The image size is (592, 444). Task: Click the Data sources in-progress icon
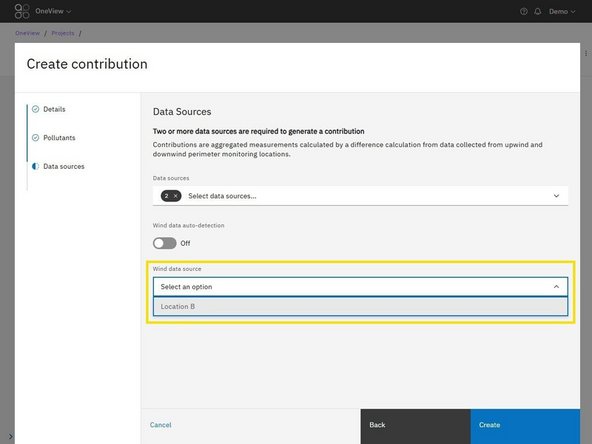[35, 166]
